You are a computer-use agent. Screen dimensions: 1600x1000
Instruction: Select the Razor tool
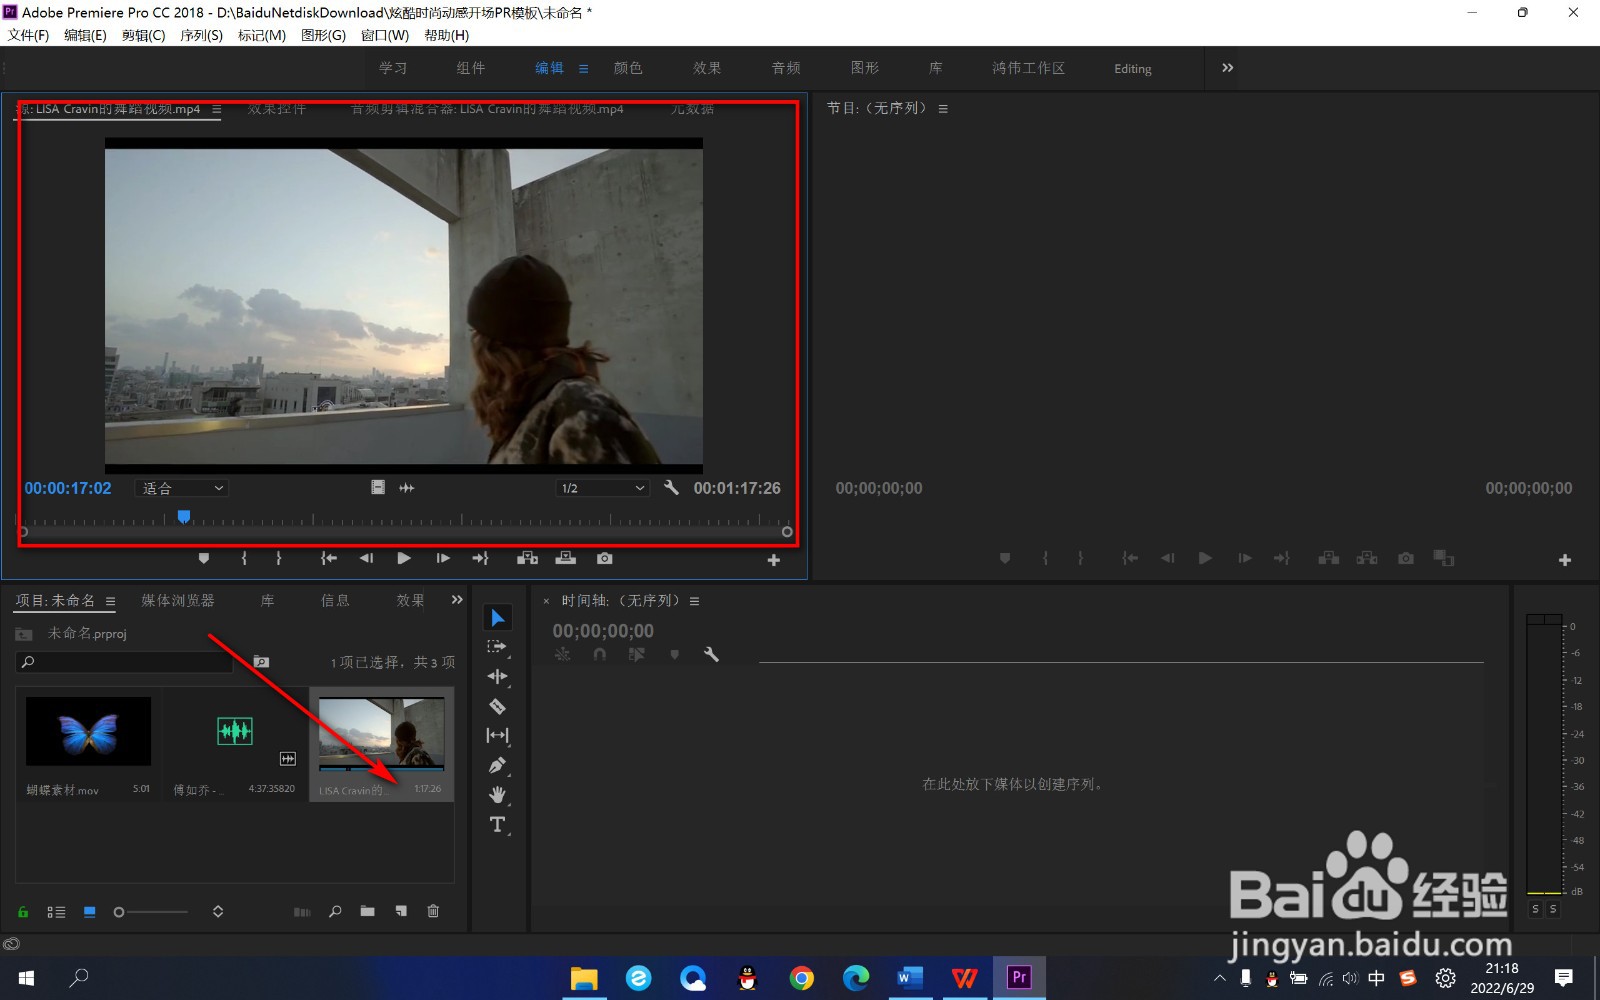497,706
